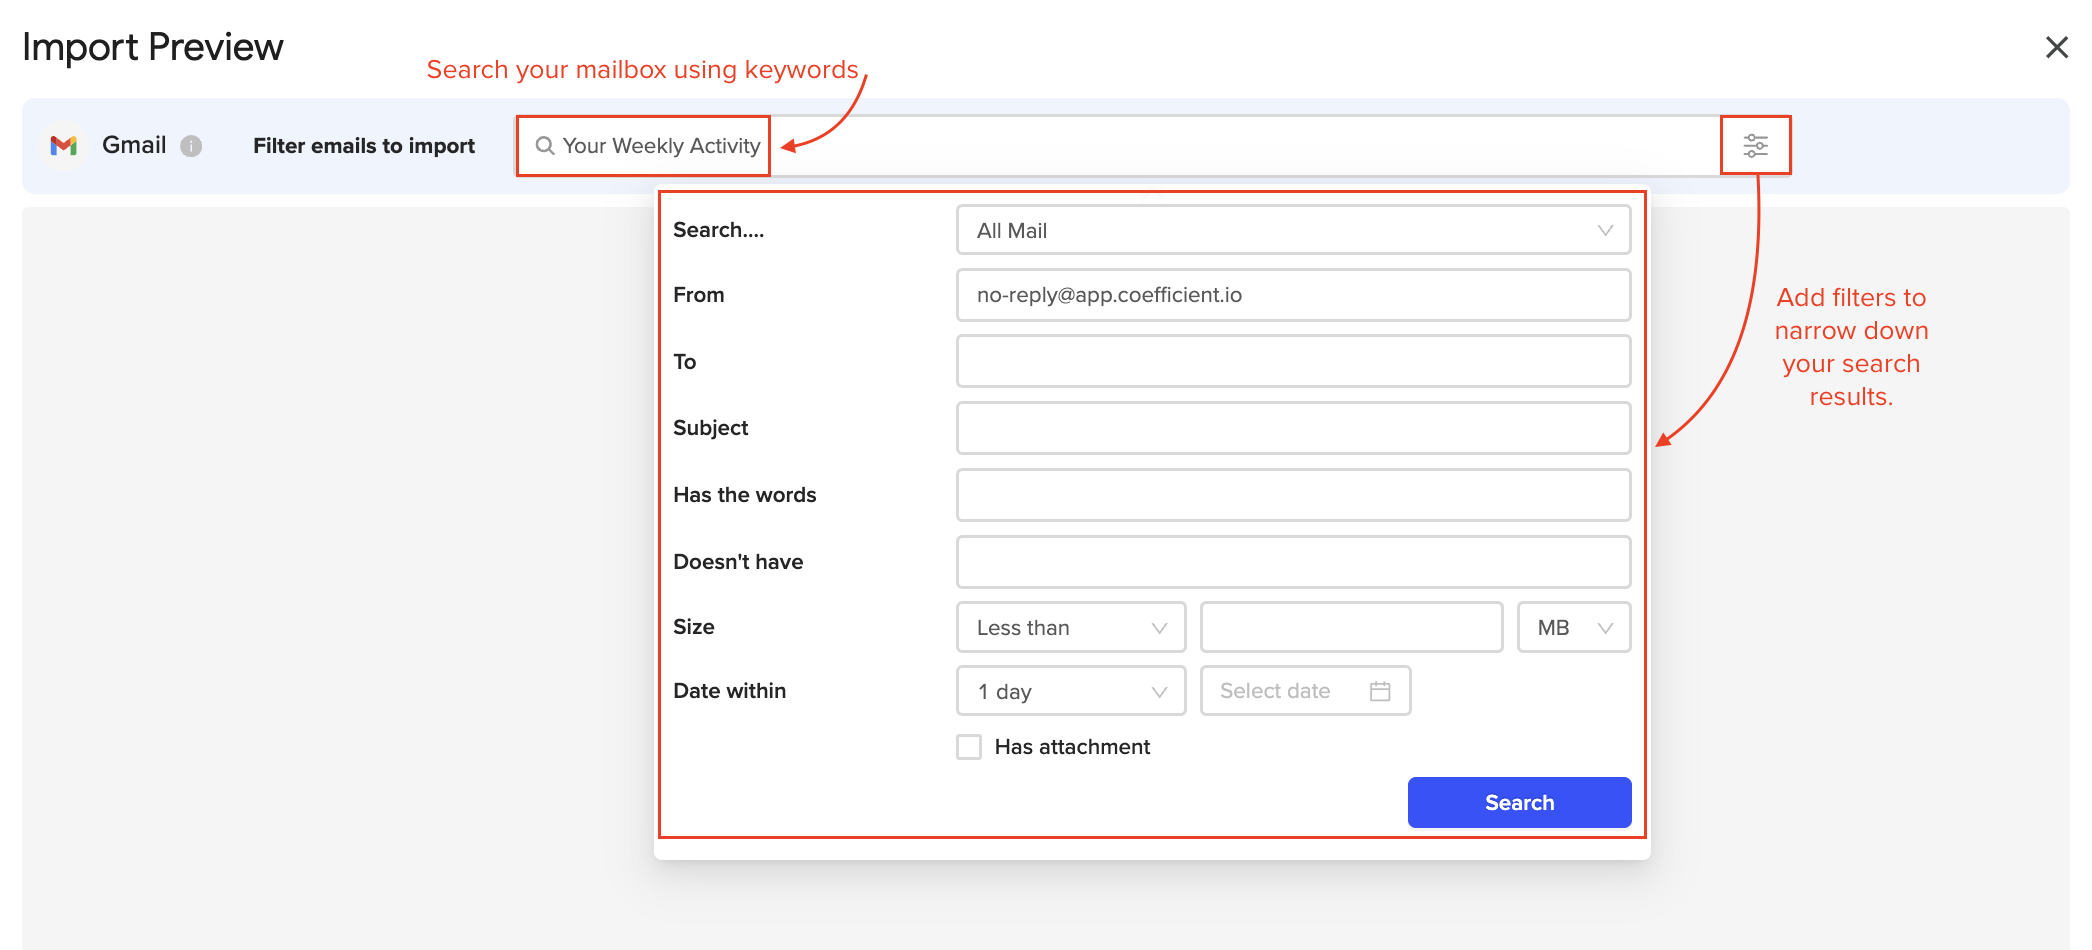The image size is (2092, 950).
Task: Click the size value input field
Action: click(1350, 628)
